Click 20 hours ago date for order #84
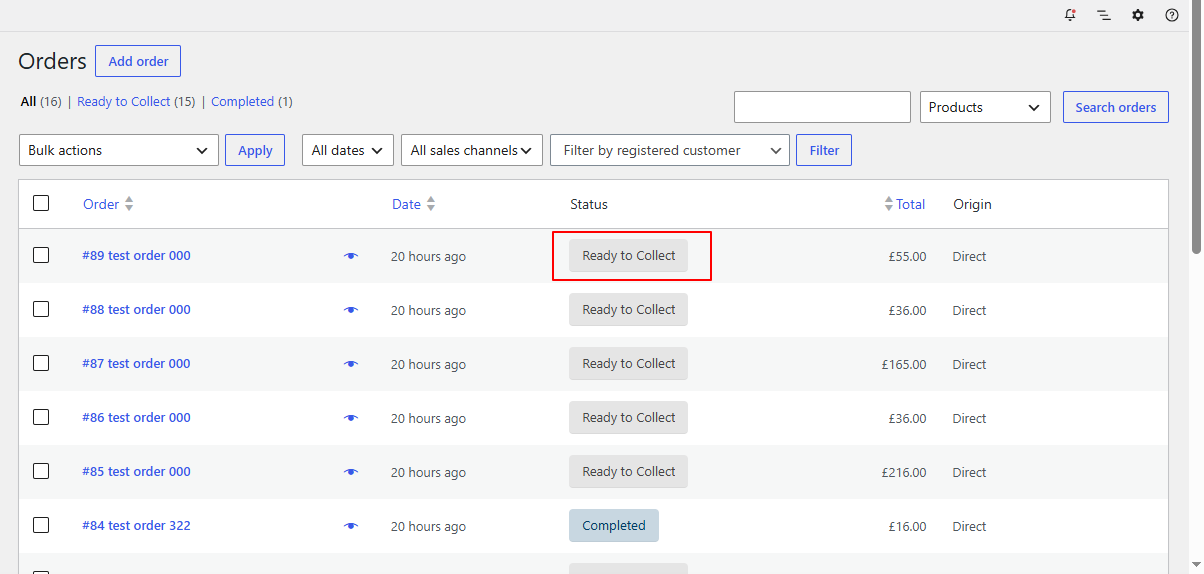1204x574 pixels. pos(428,527)
